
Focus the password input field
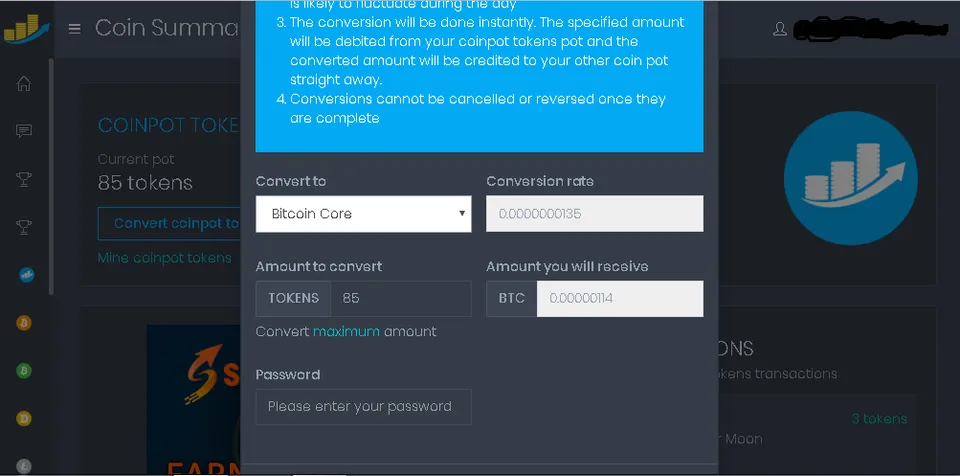[x=364, y=407]
